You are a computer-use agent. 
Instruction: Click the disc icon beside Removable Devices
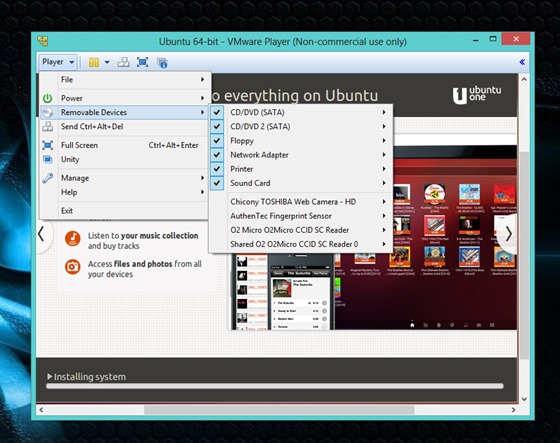[x=48, y=112]
